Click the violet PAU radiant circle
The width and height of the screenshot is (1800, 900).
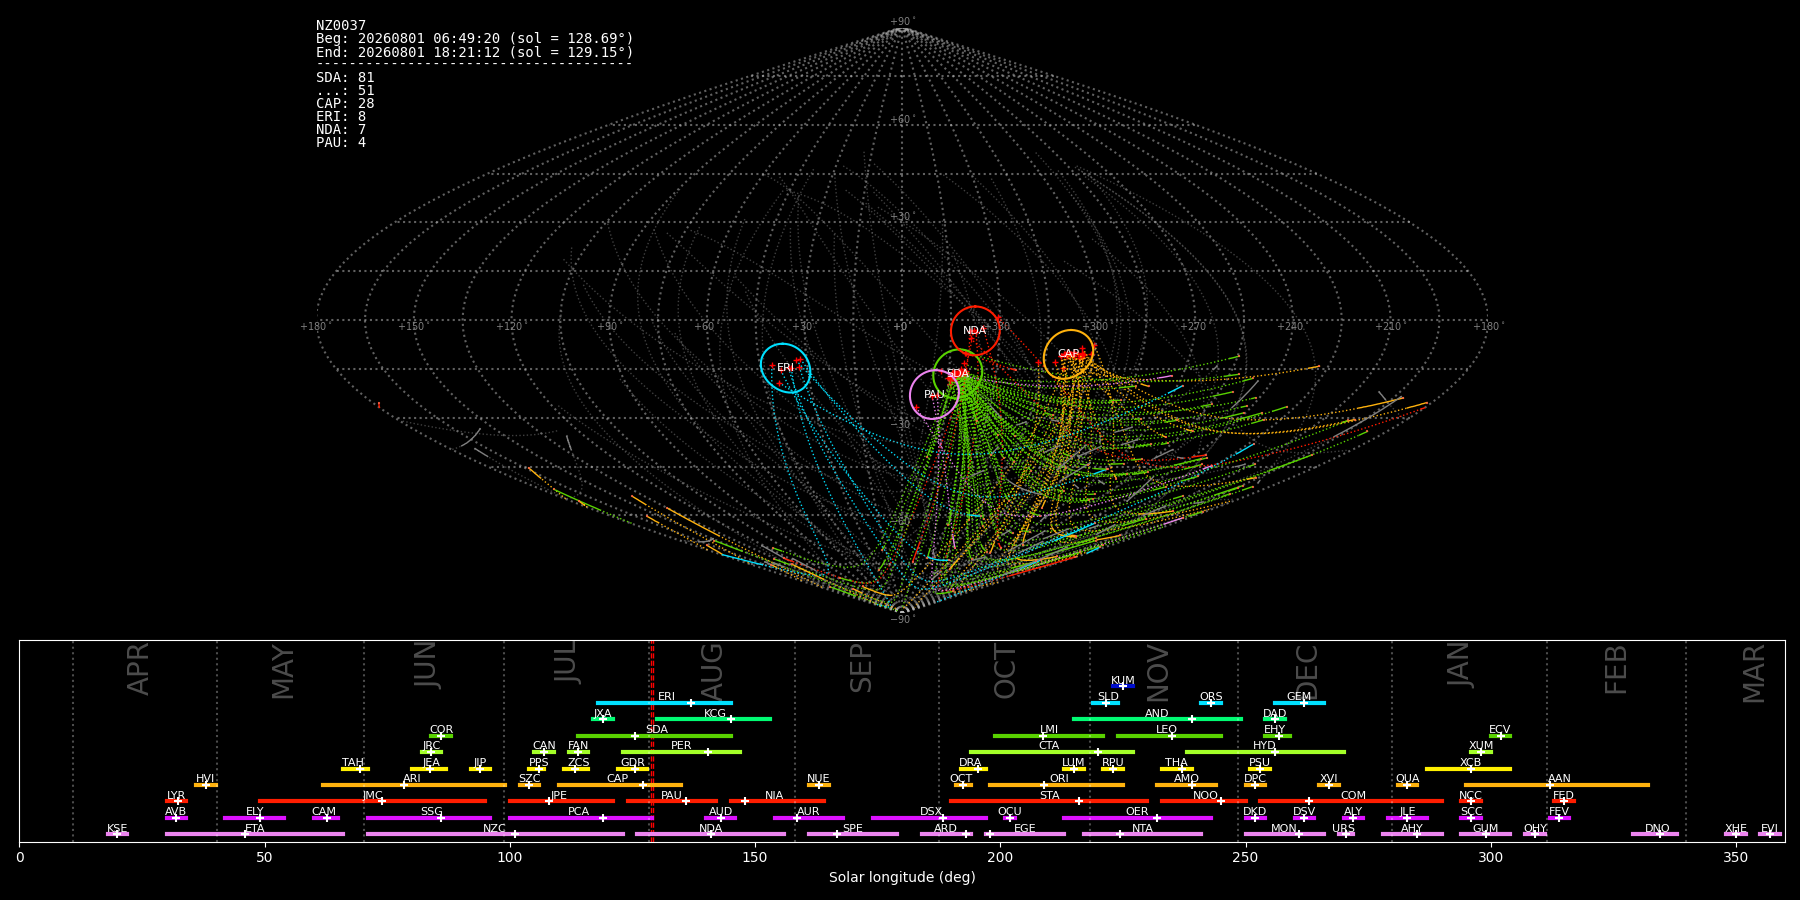point(934,395)
